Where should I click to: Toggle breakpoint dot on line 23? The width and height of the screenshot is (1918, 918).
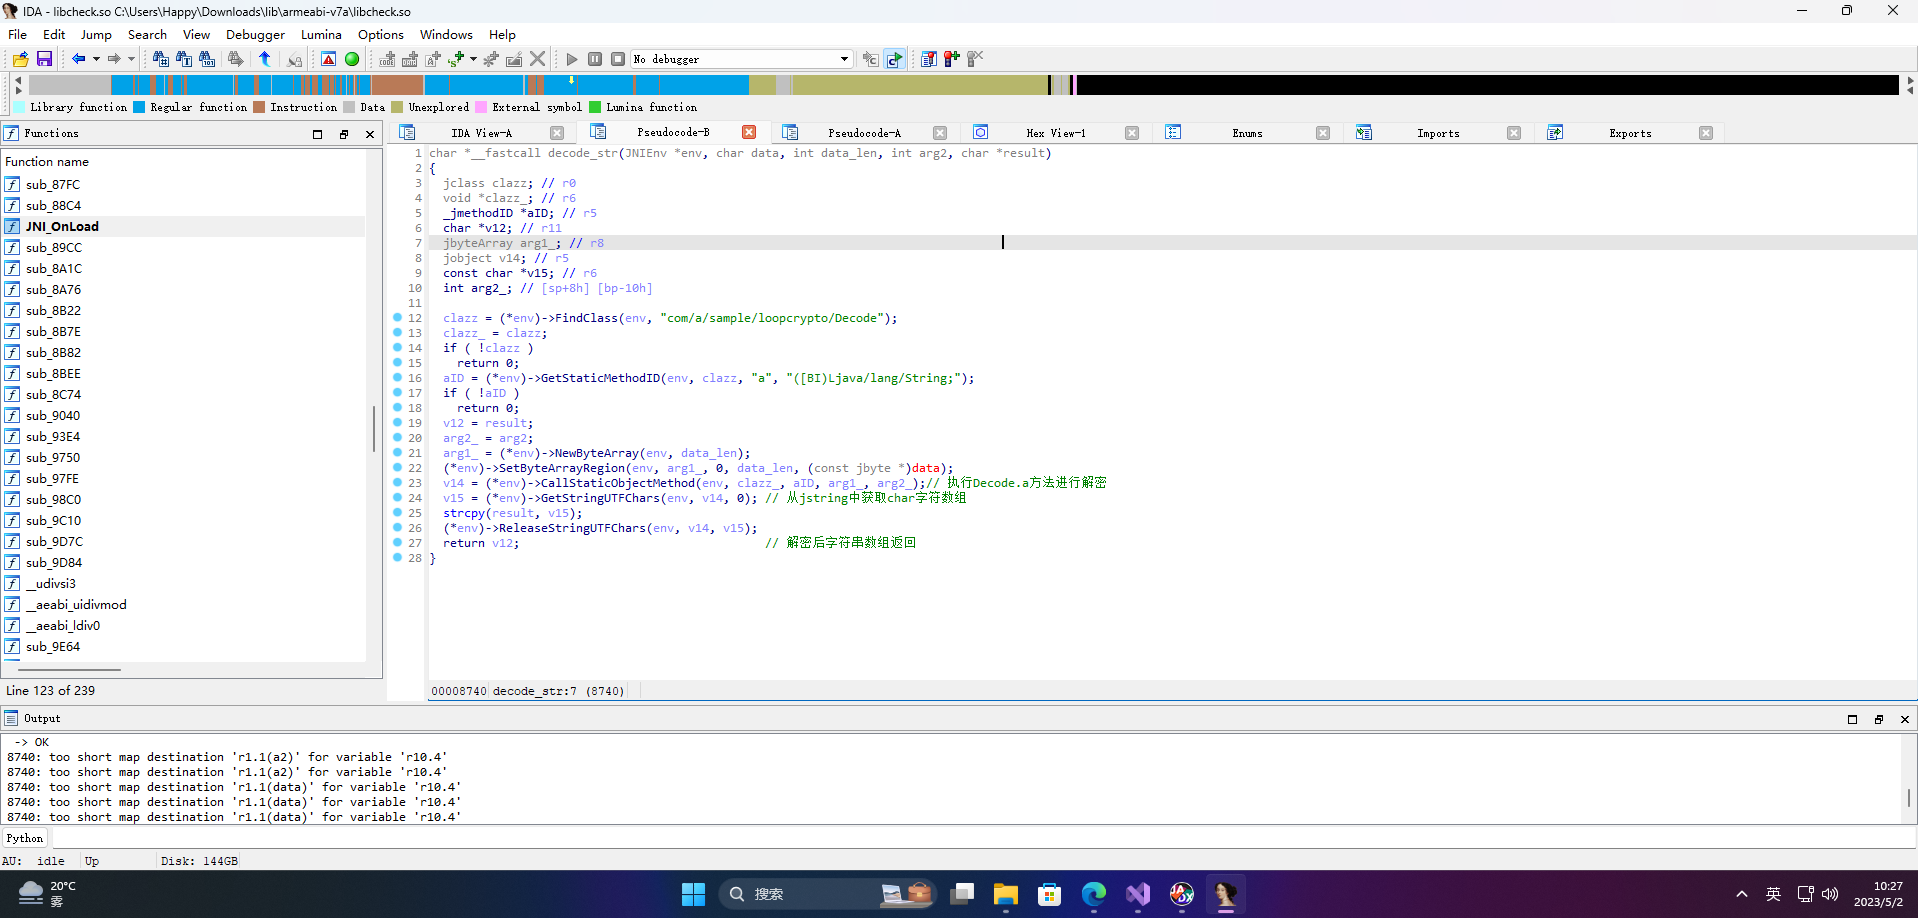tap(397, 482)
